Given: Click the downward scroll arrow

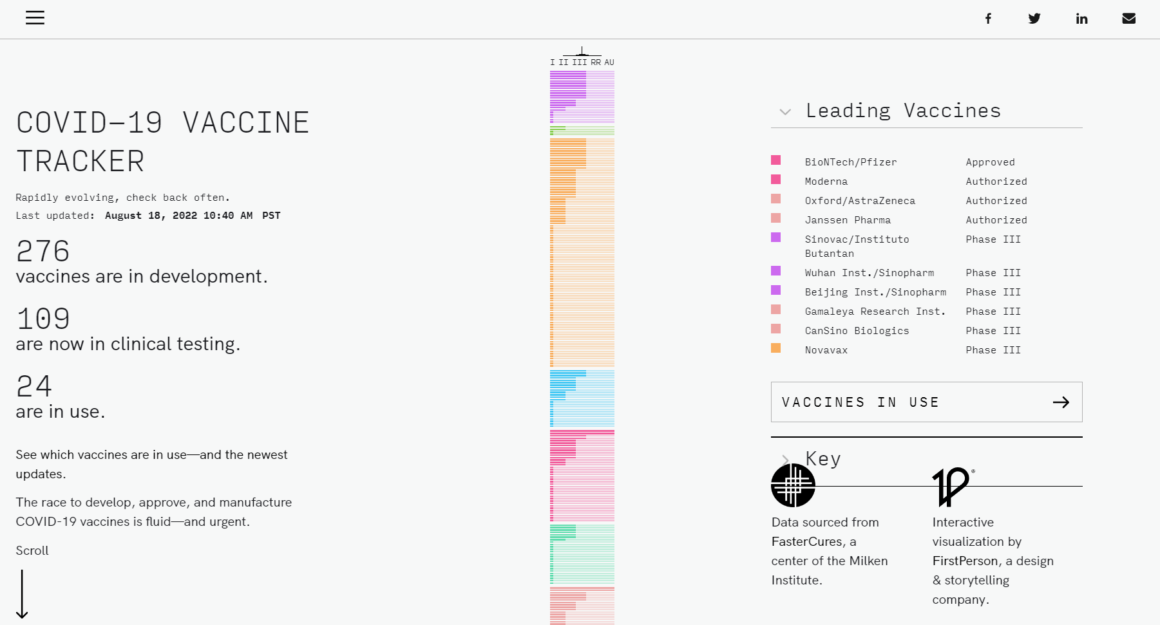Looking at the screenshot, I should 22,593.
